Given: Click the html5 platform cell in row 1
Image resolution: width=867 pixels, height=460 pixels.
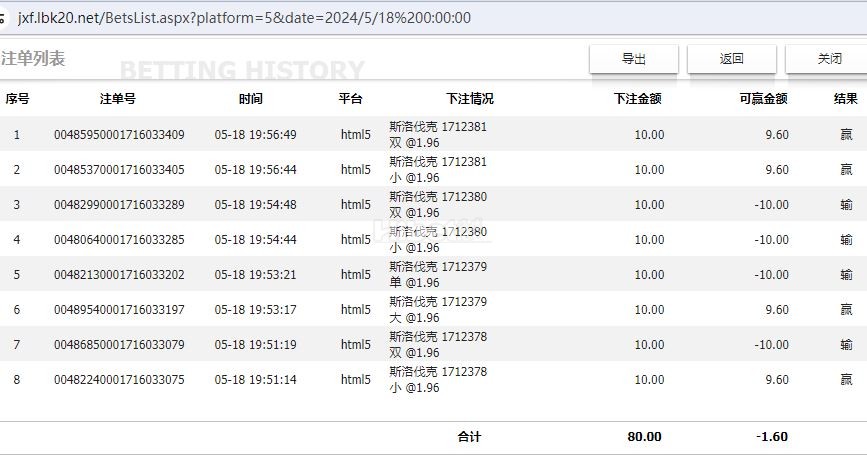Looking at the screenshot, I should pyautogui.click(x=356, y=135).
